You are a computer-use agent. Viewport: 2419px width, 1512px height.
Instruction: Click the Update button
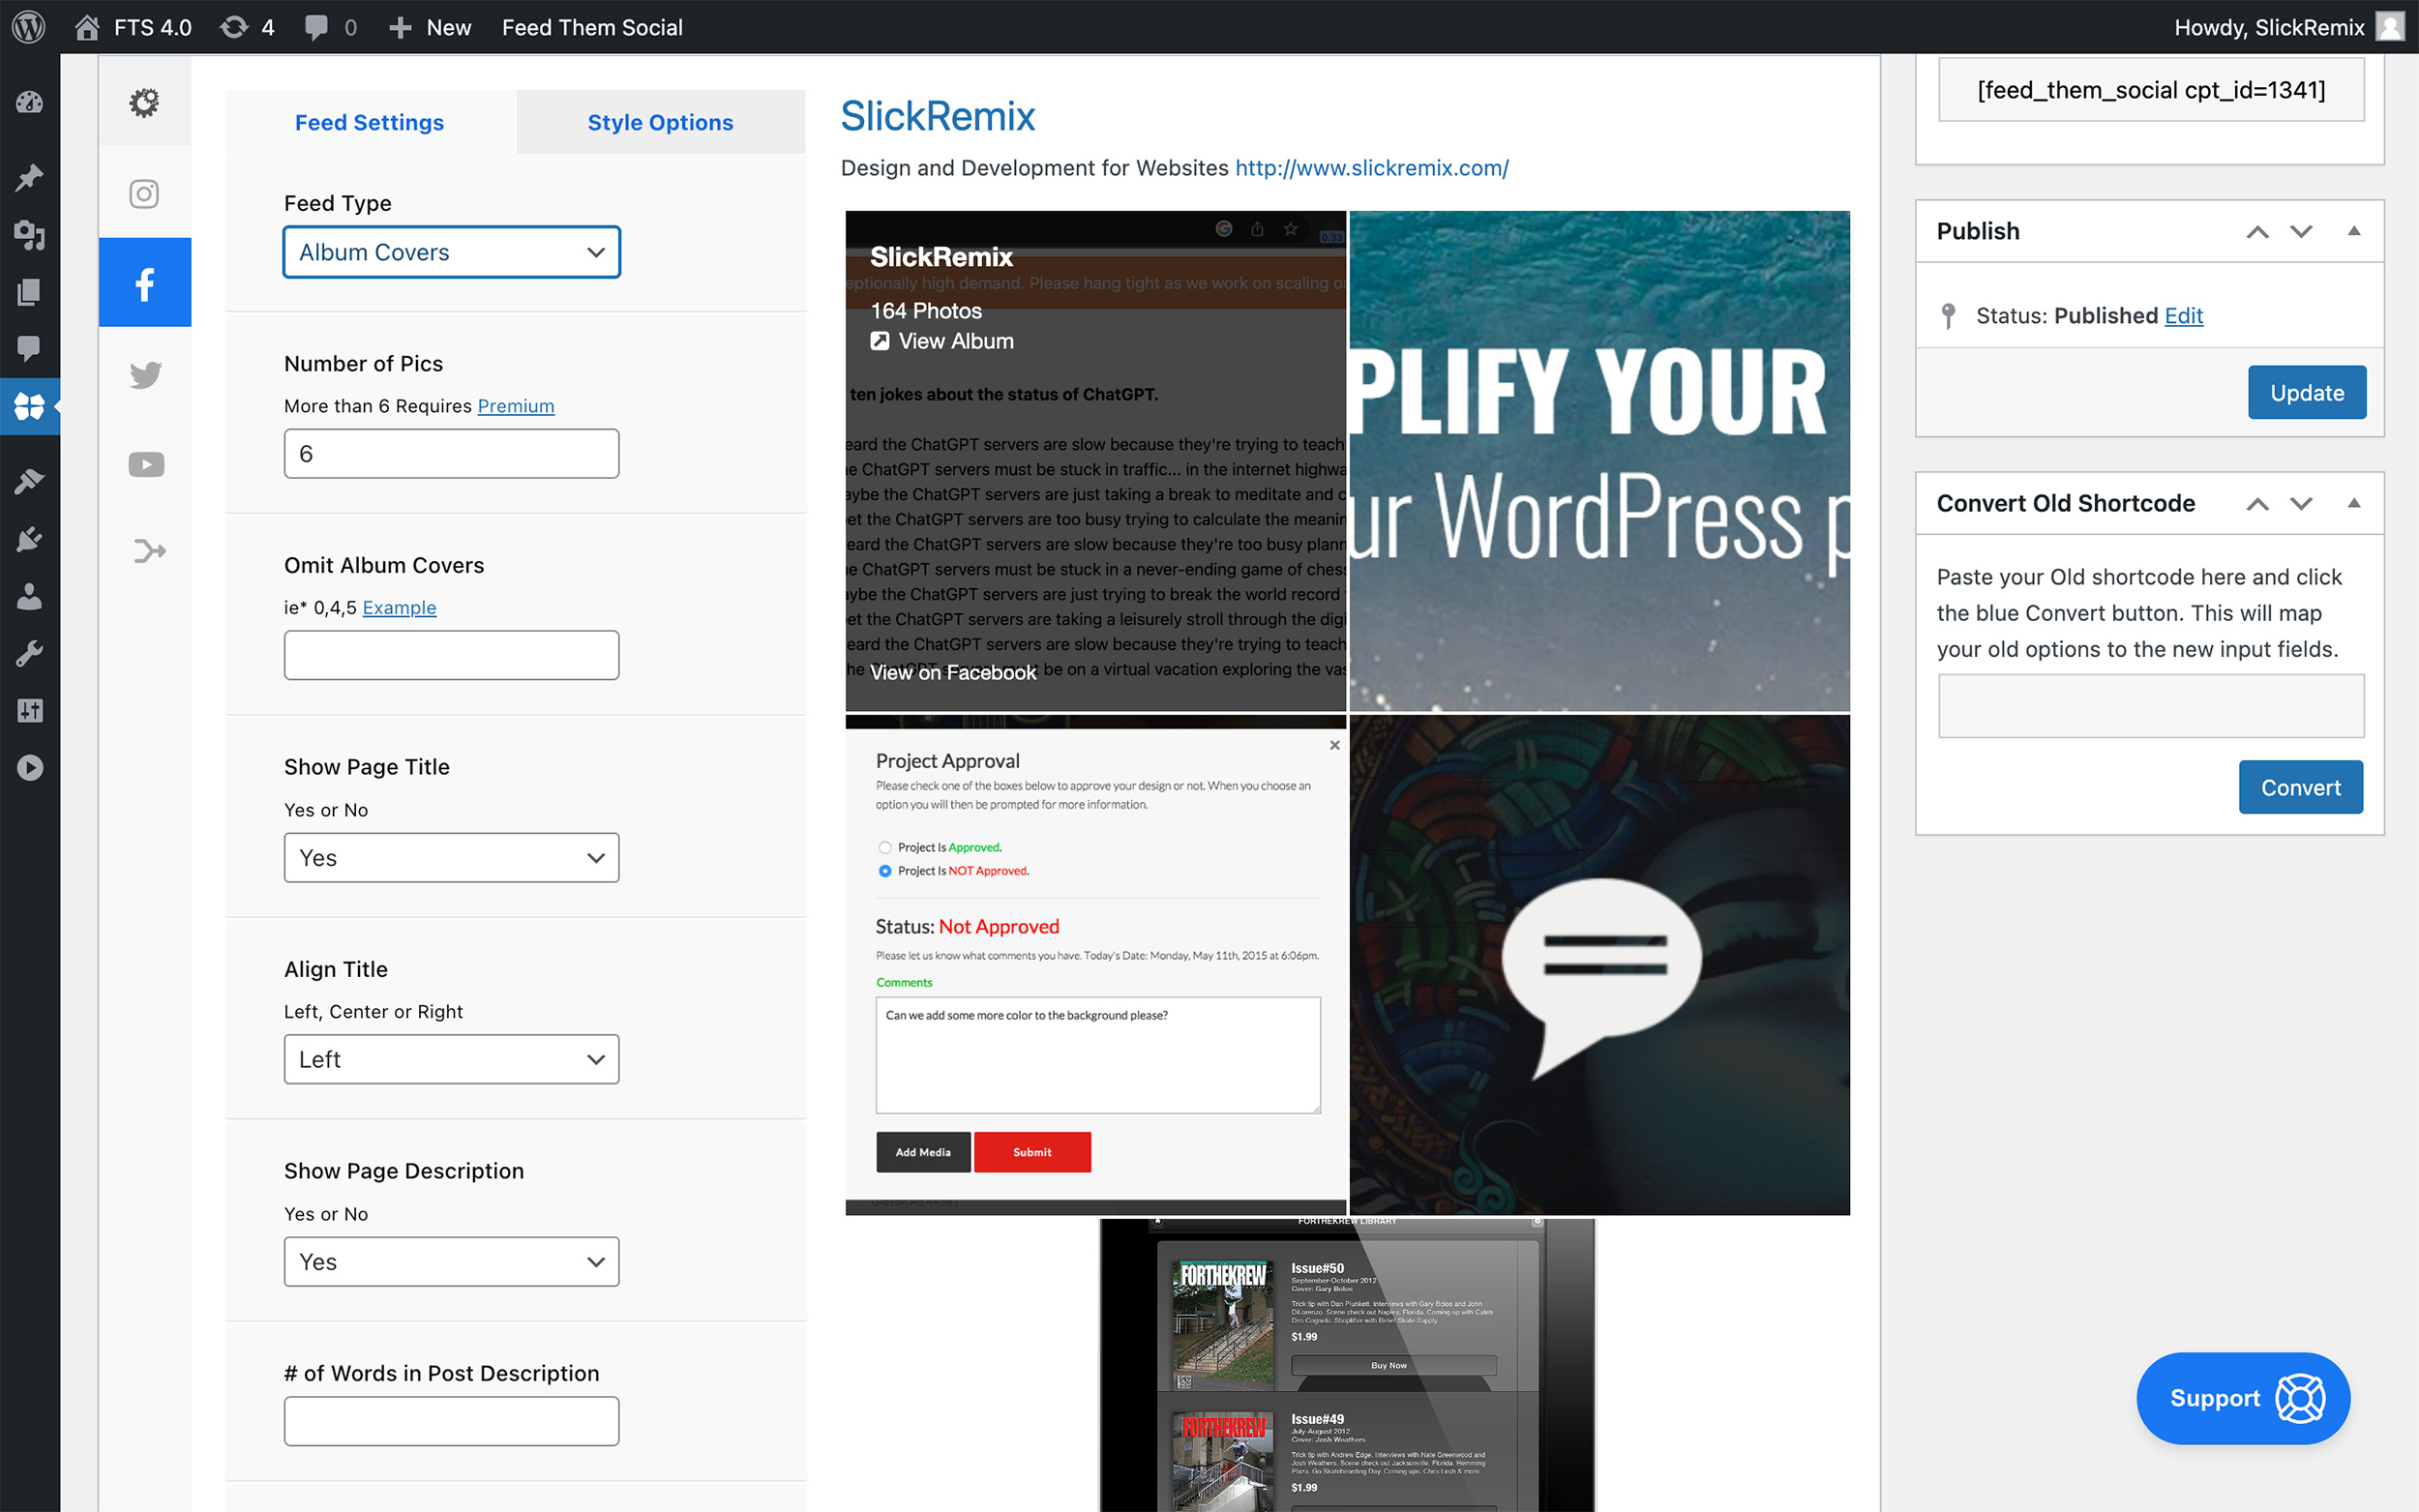point(2306,393)
